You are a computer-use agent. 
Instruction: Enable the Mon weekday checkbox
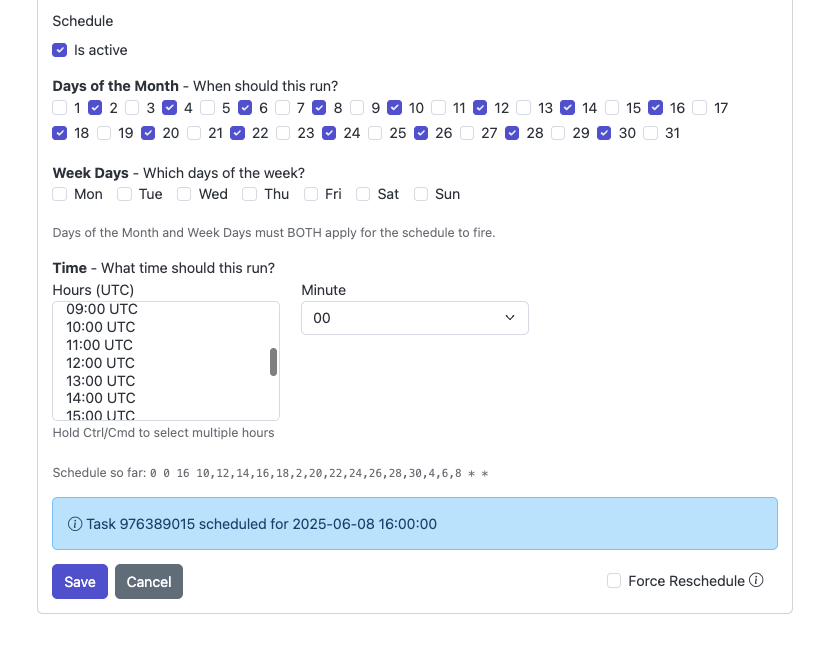60,194
